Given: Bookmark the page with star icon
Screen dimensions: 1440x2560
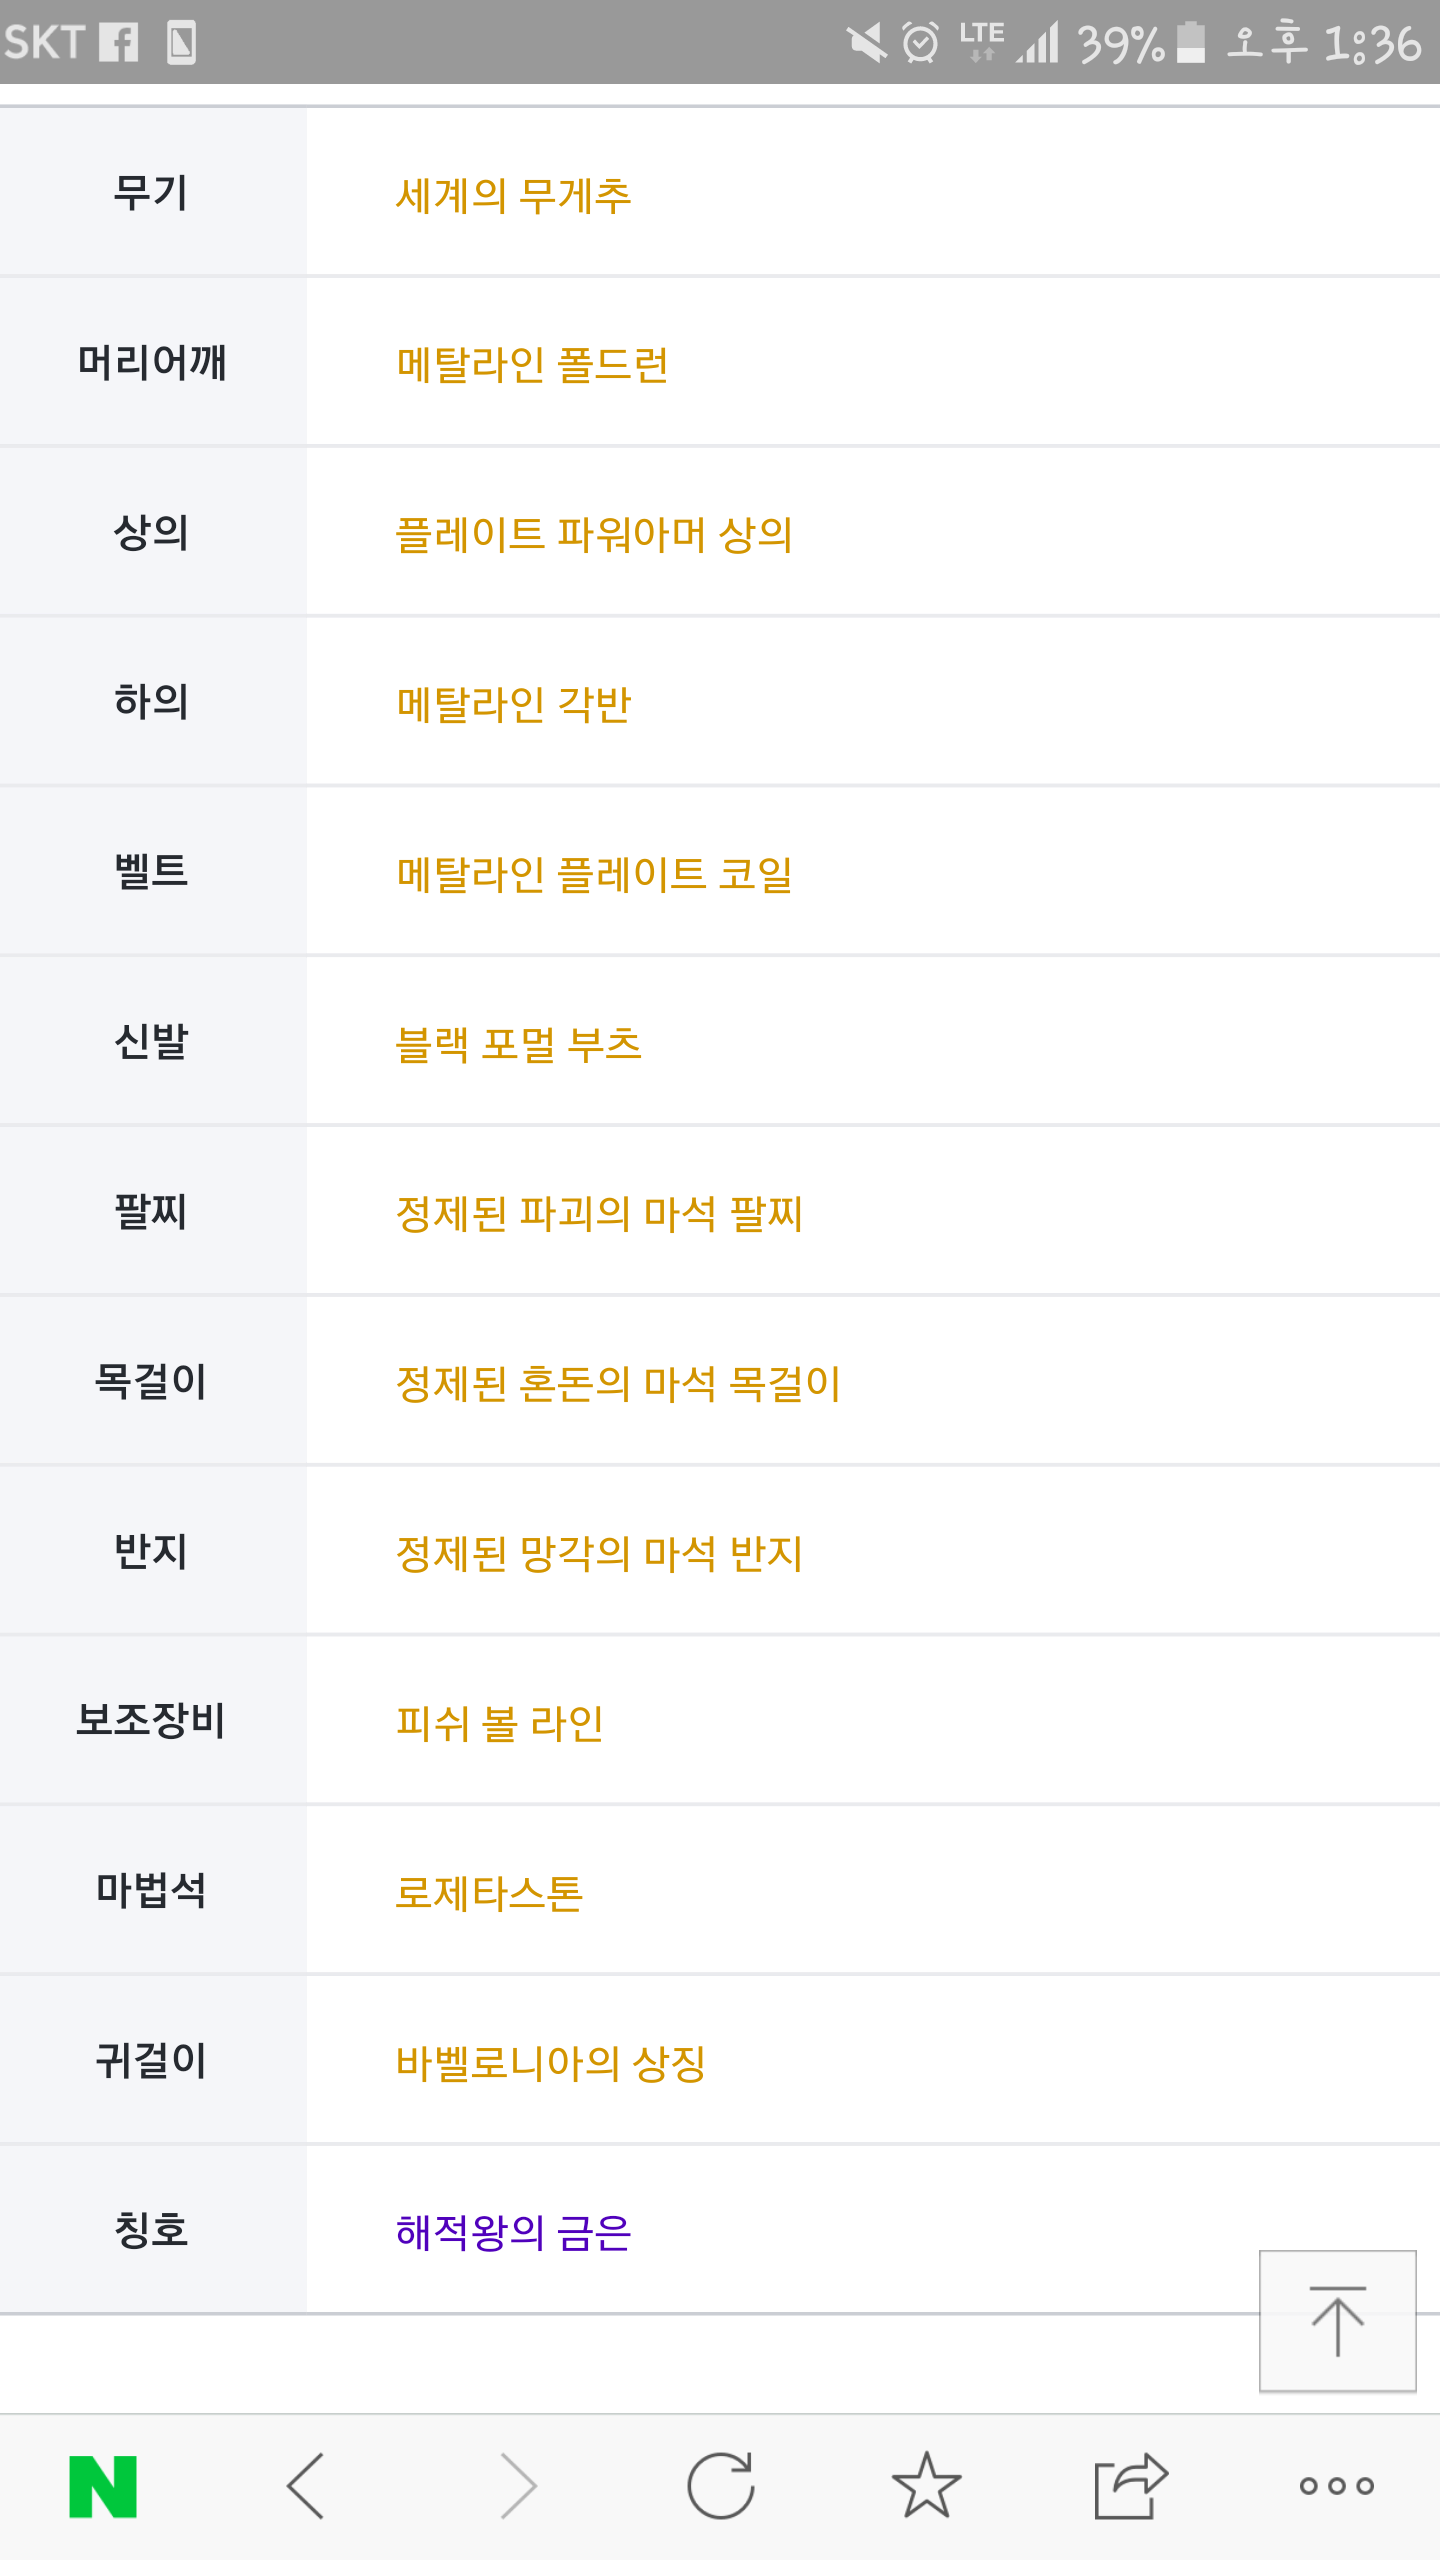Looking at the screenshot, I should click(927, 2486).
